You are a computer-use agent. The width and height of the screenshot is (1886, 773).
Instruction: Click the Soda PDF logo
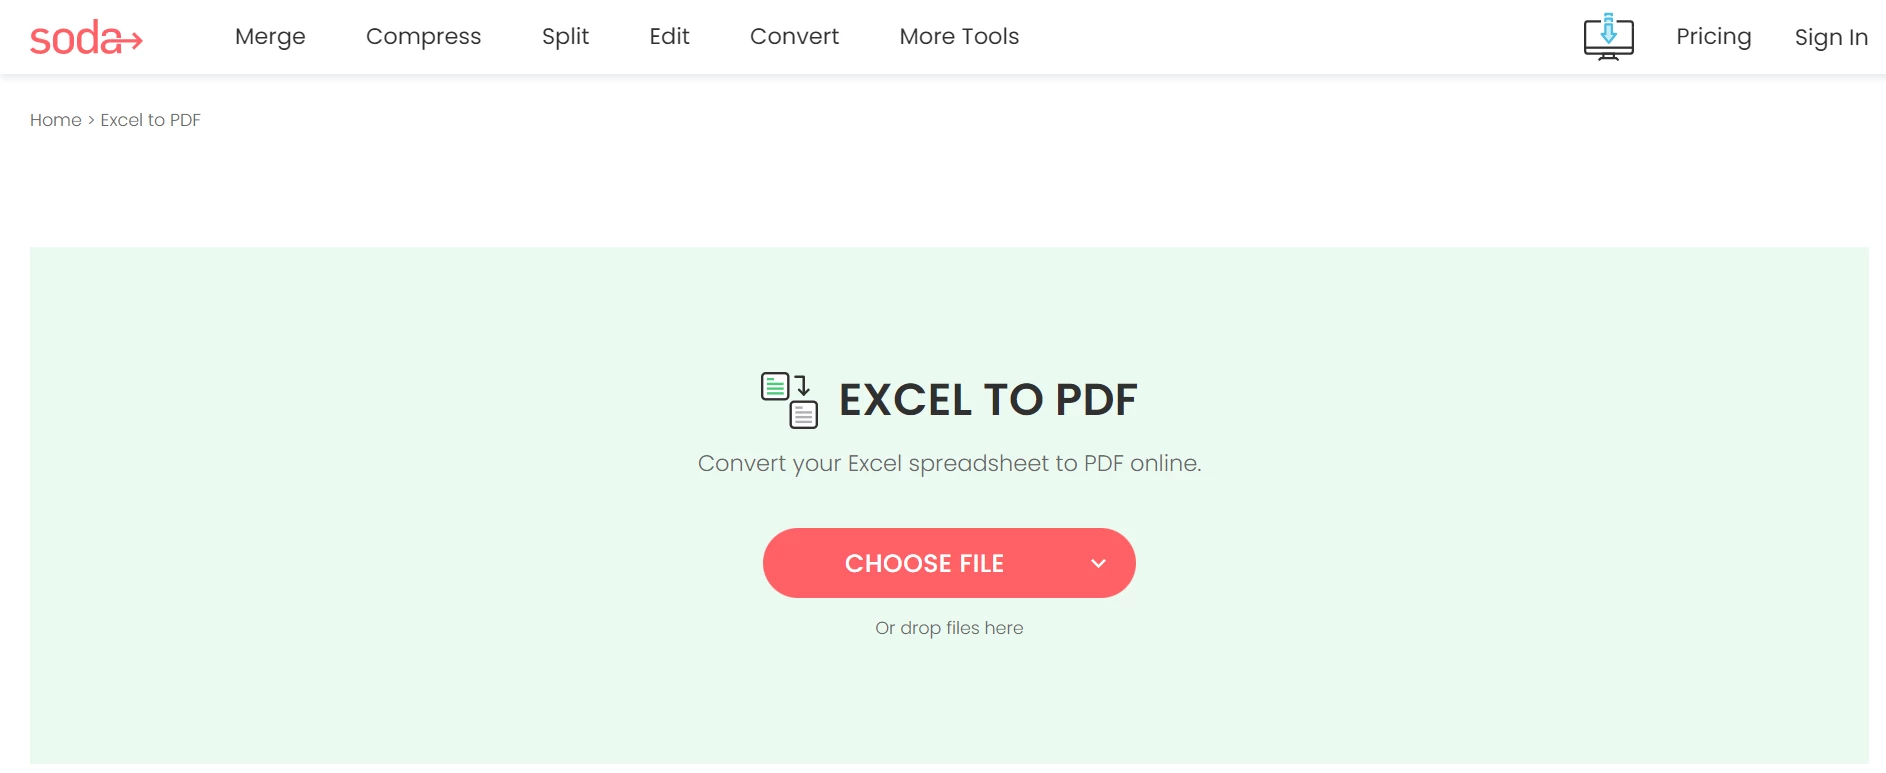point(86,37)
